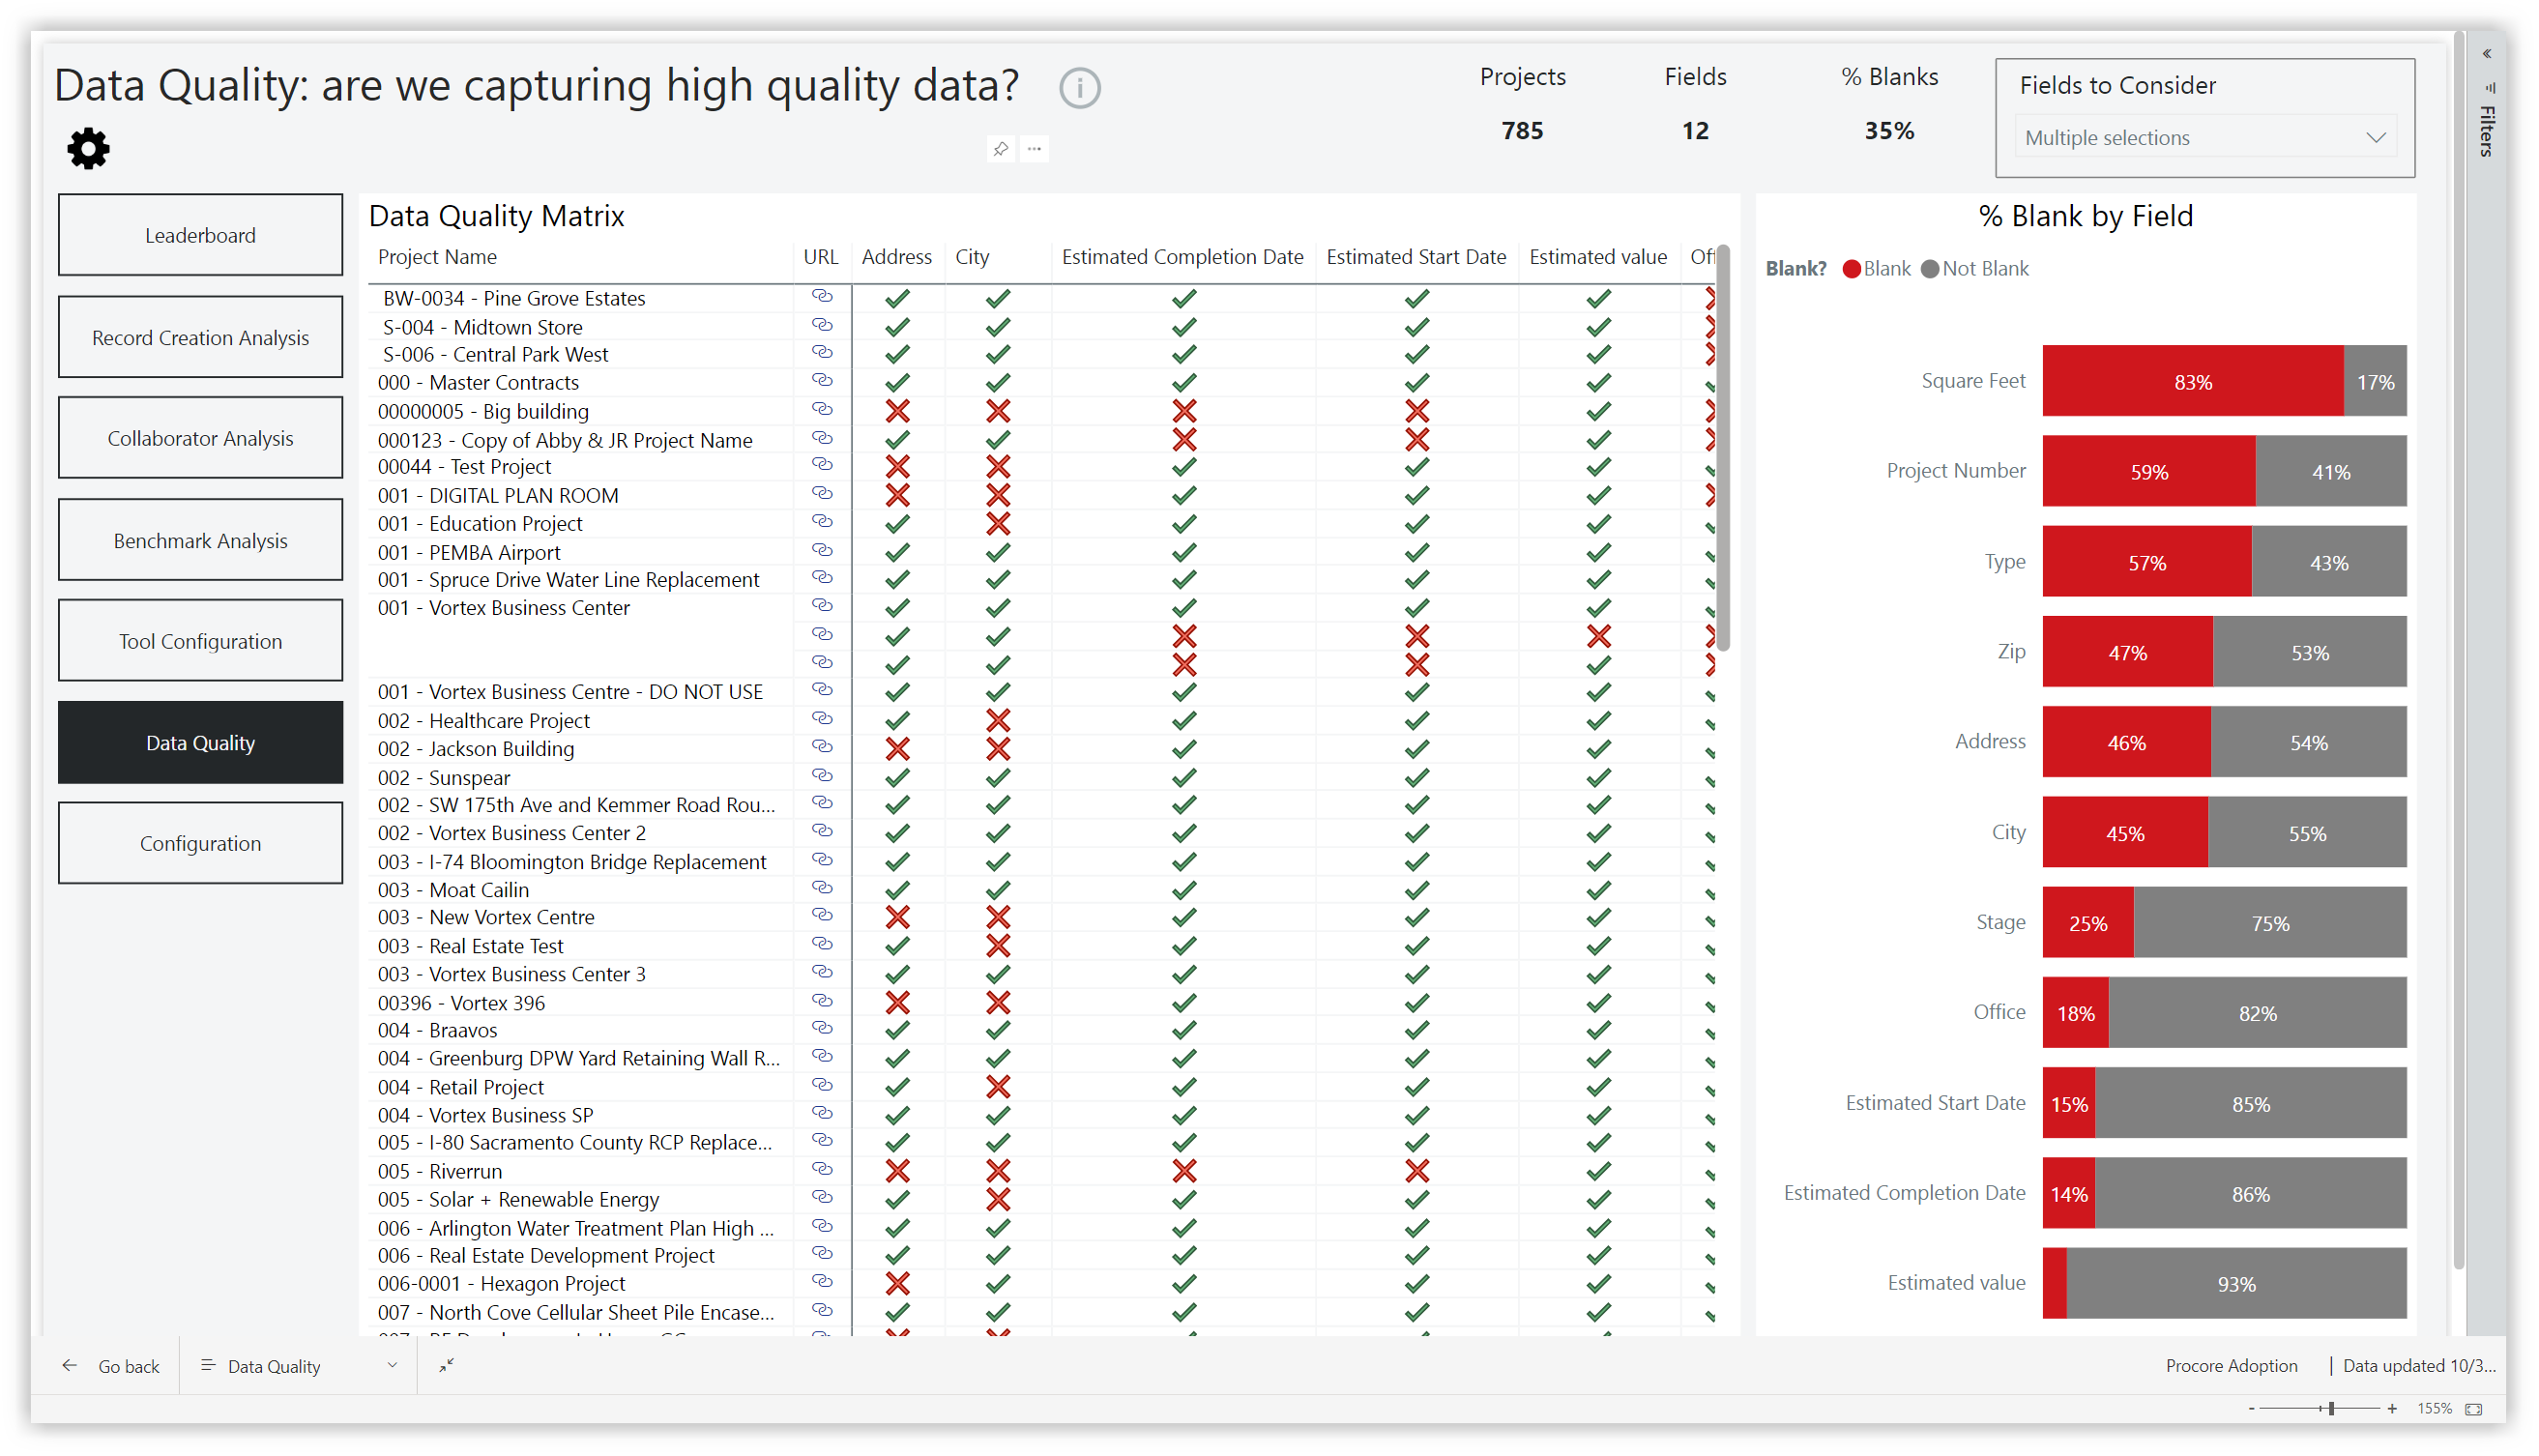2539x1456 pixels.
Task: Click the Data updated status text
Action: [2417, 1366]
